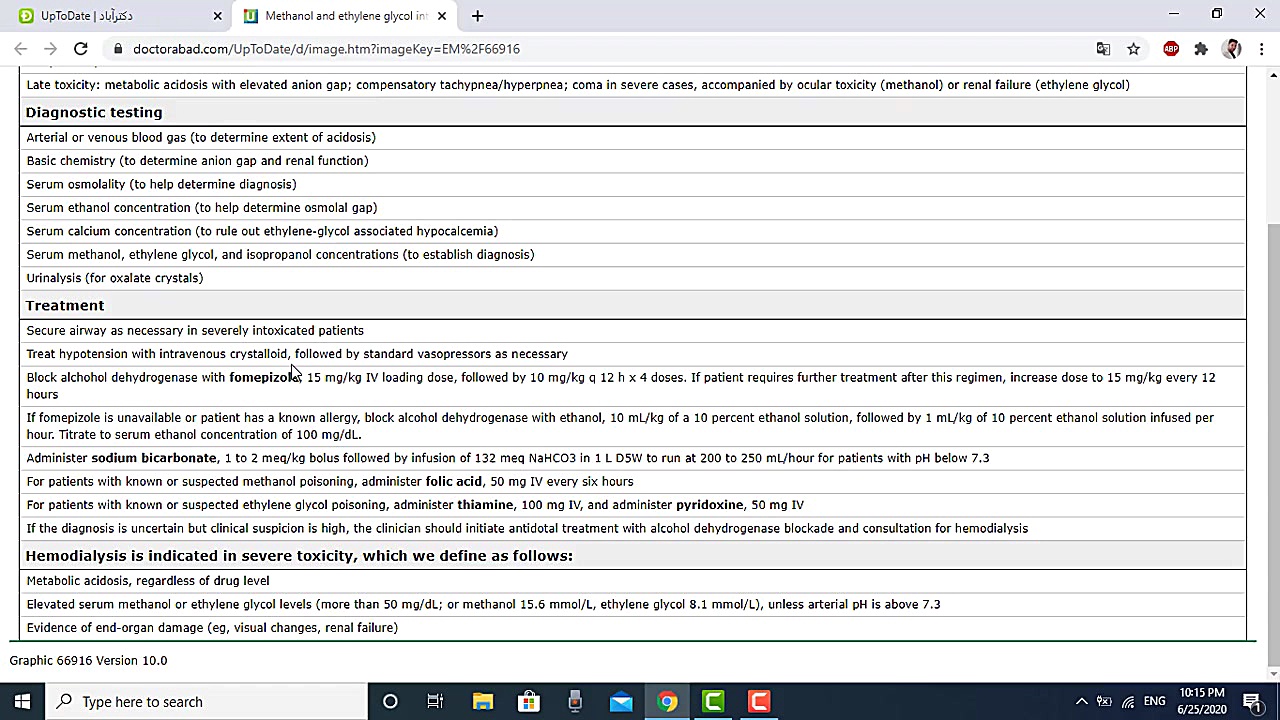Click Urinalysis (for oxalate crystals) row
The width and height of the screenshot is (1280, 720).
click(633, 278)
